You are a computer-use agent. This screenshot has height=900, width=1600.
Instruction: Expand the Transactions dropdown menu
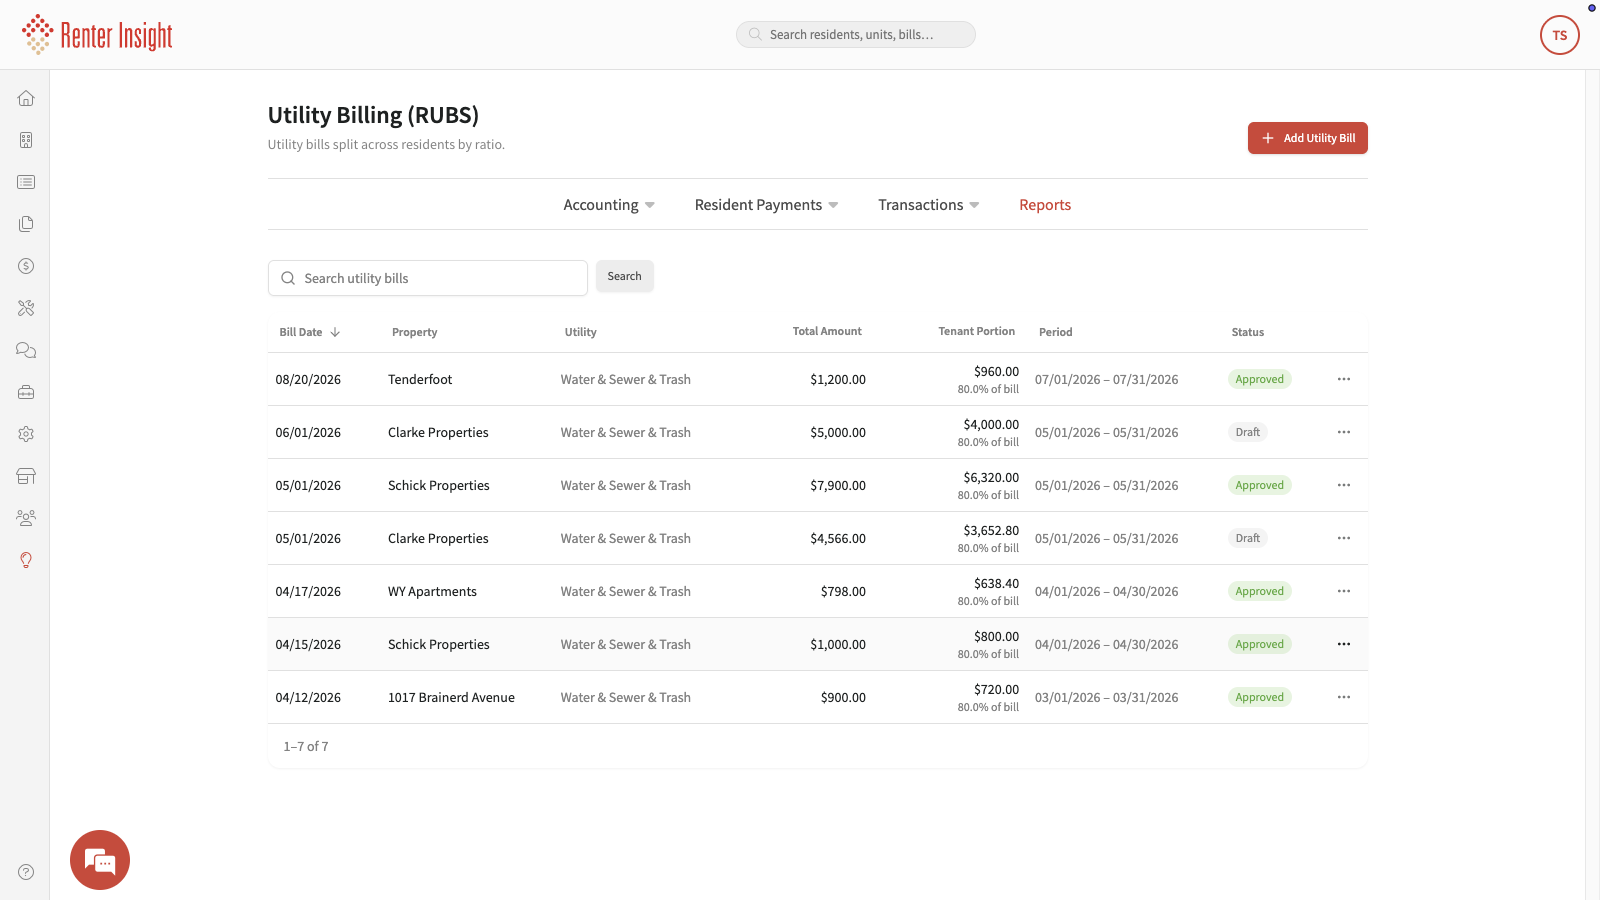(x=929, y=205)
